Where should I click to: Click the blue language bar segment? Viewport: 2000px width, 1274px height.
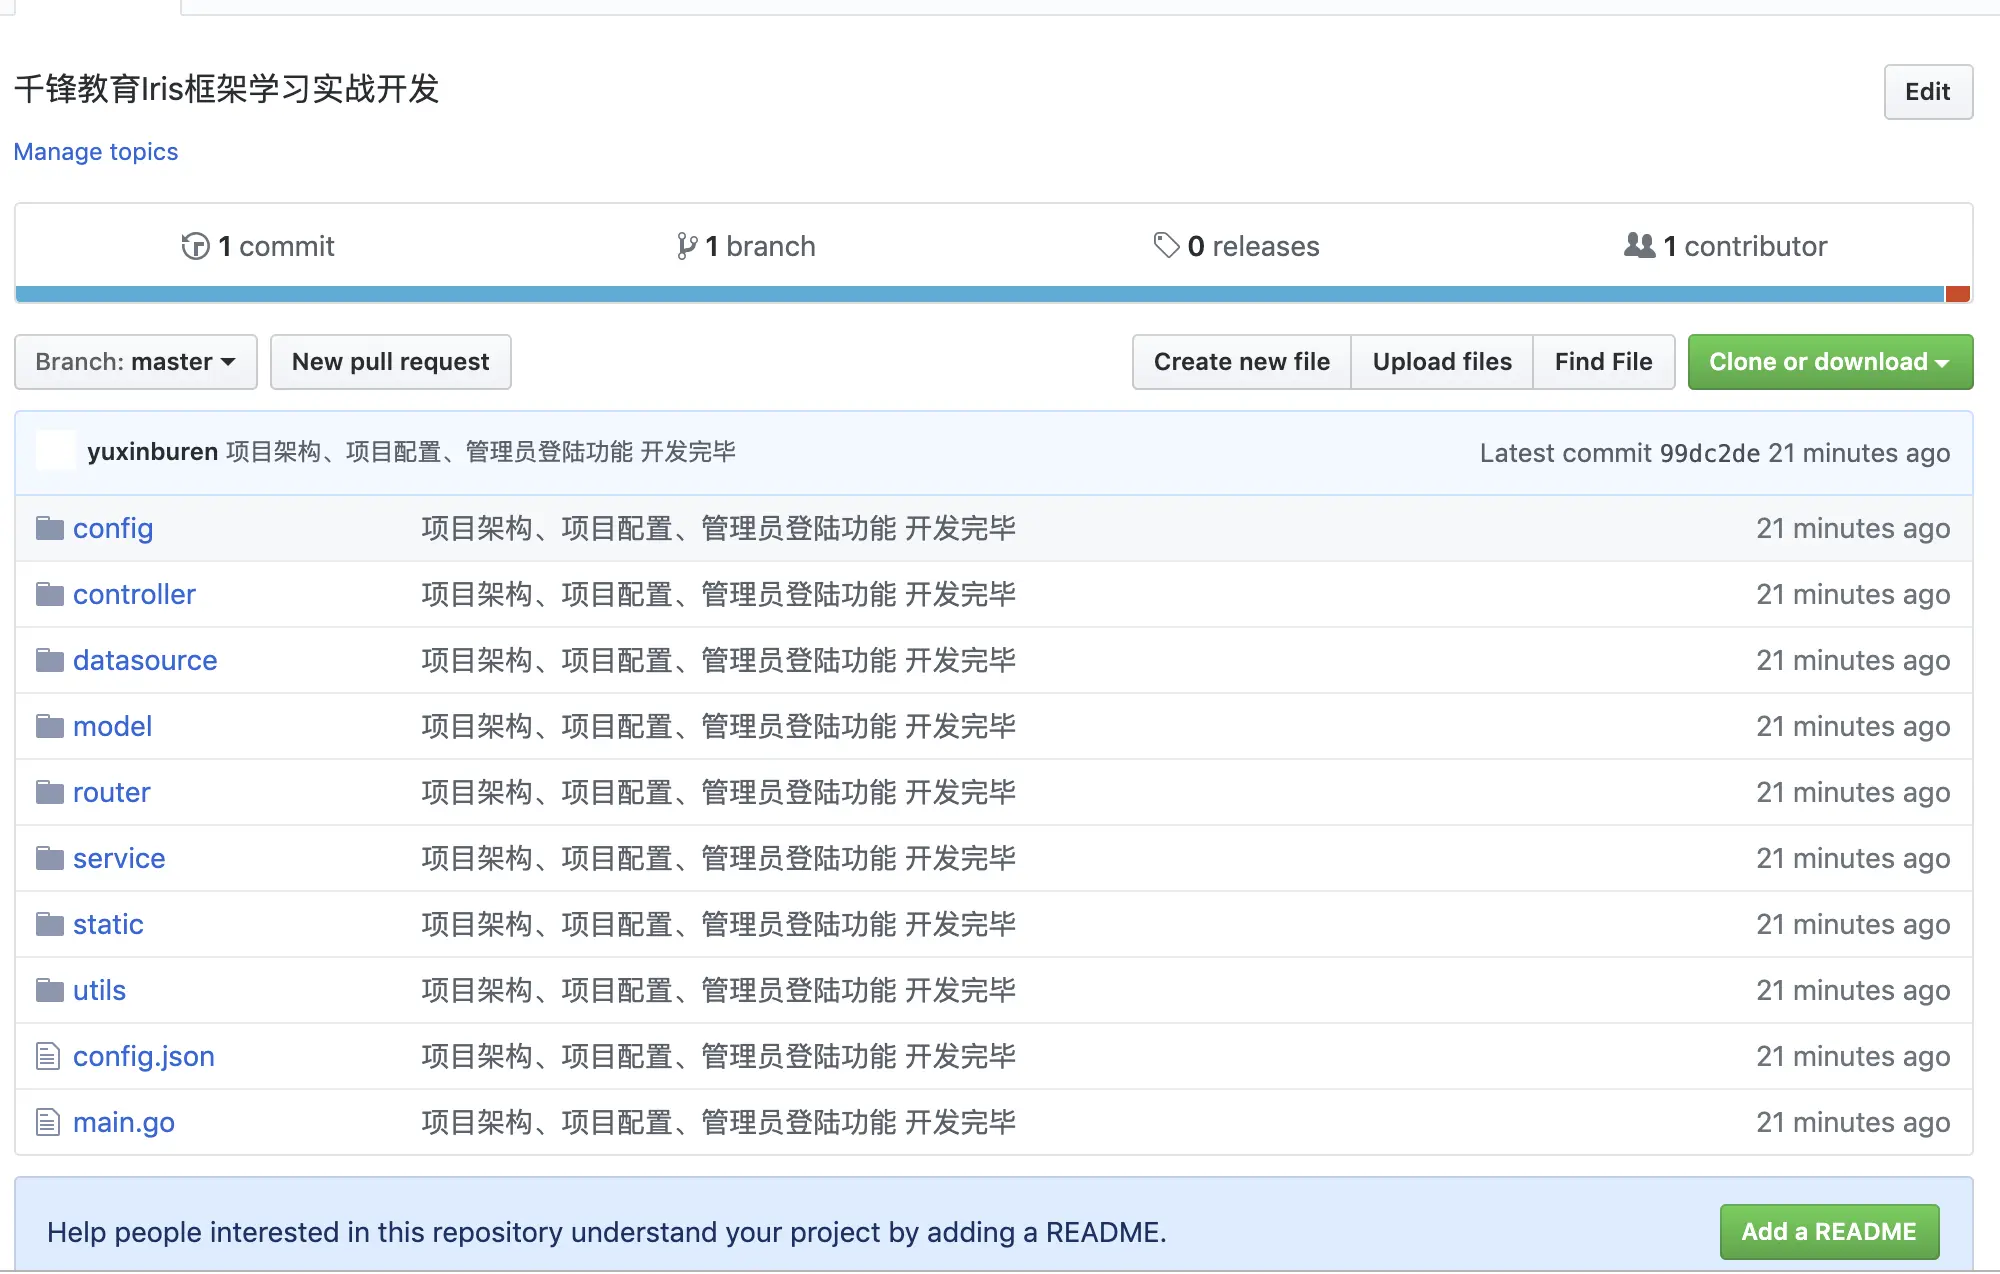[x=980, y=294]
